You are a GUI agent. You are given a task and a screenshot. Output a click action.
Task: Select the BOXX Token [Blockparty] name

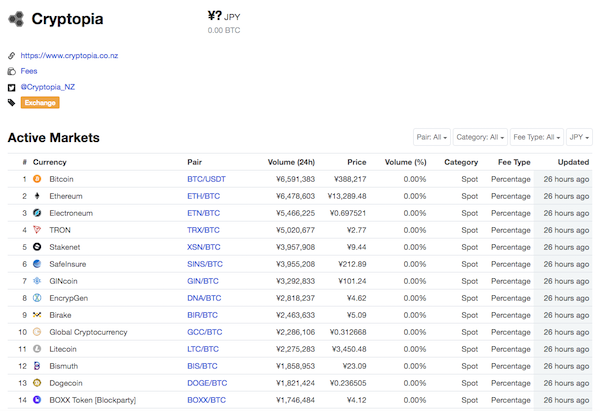pos(93,400)
